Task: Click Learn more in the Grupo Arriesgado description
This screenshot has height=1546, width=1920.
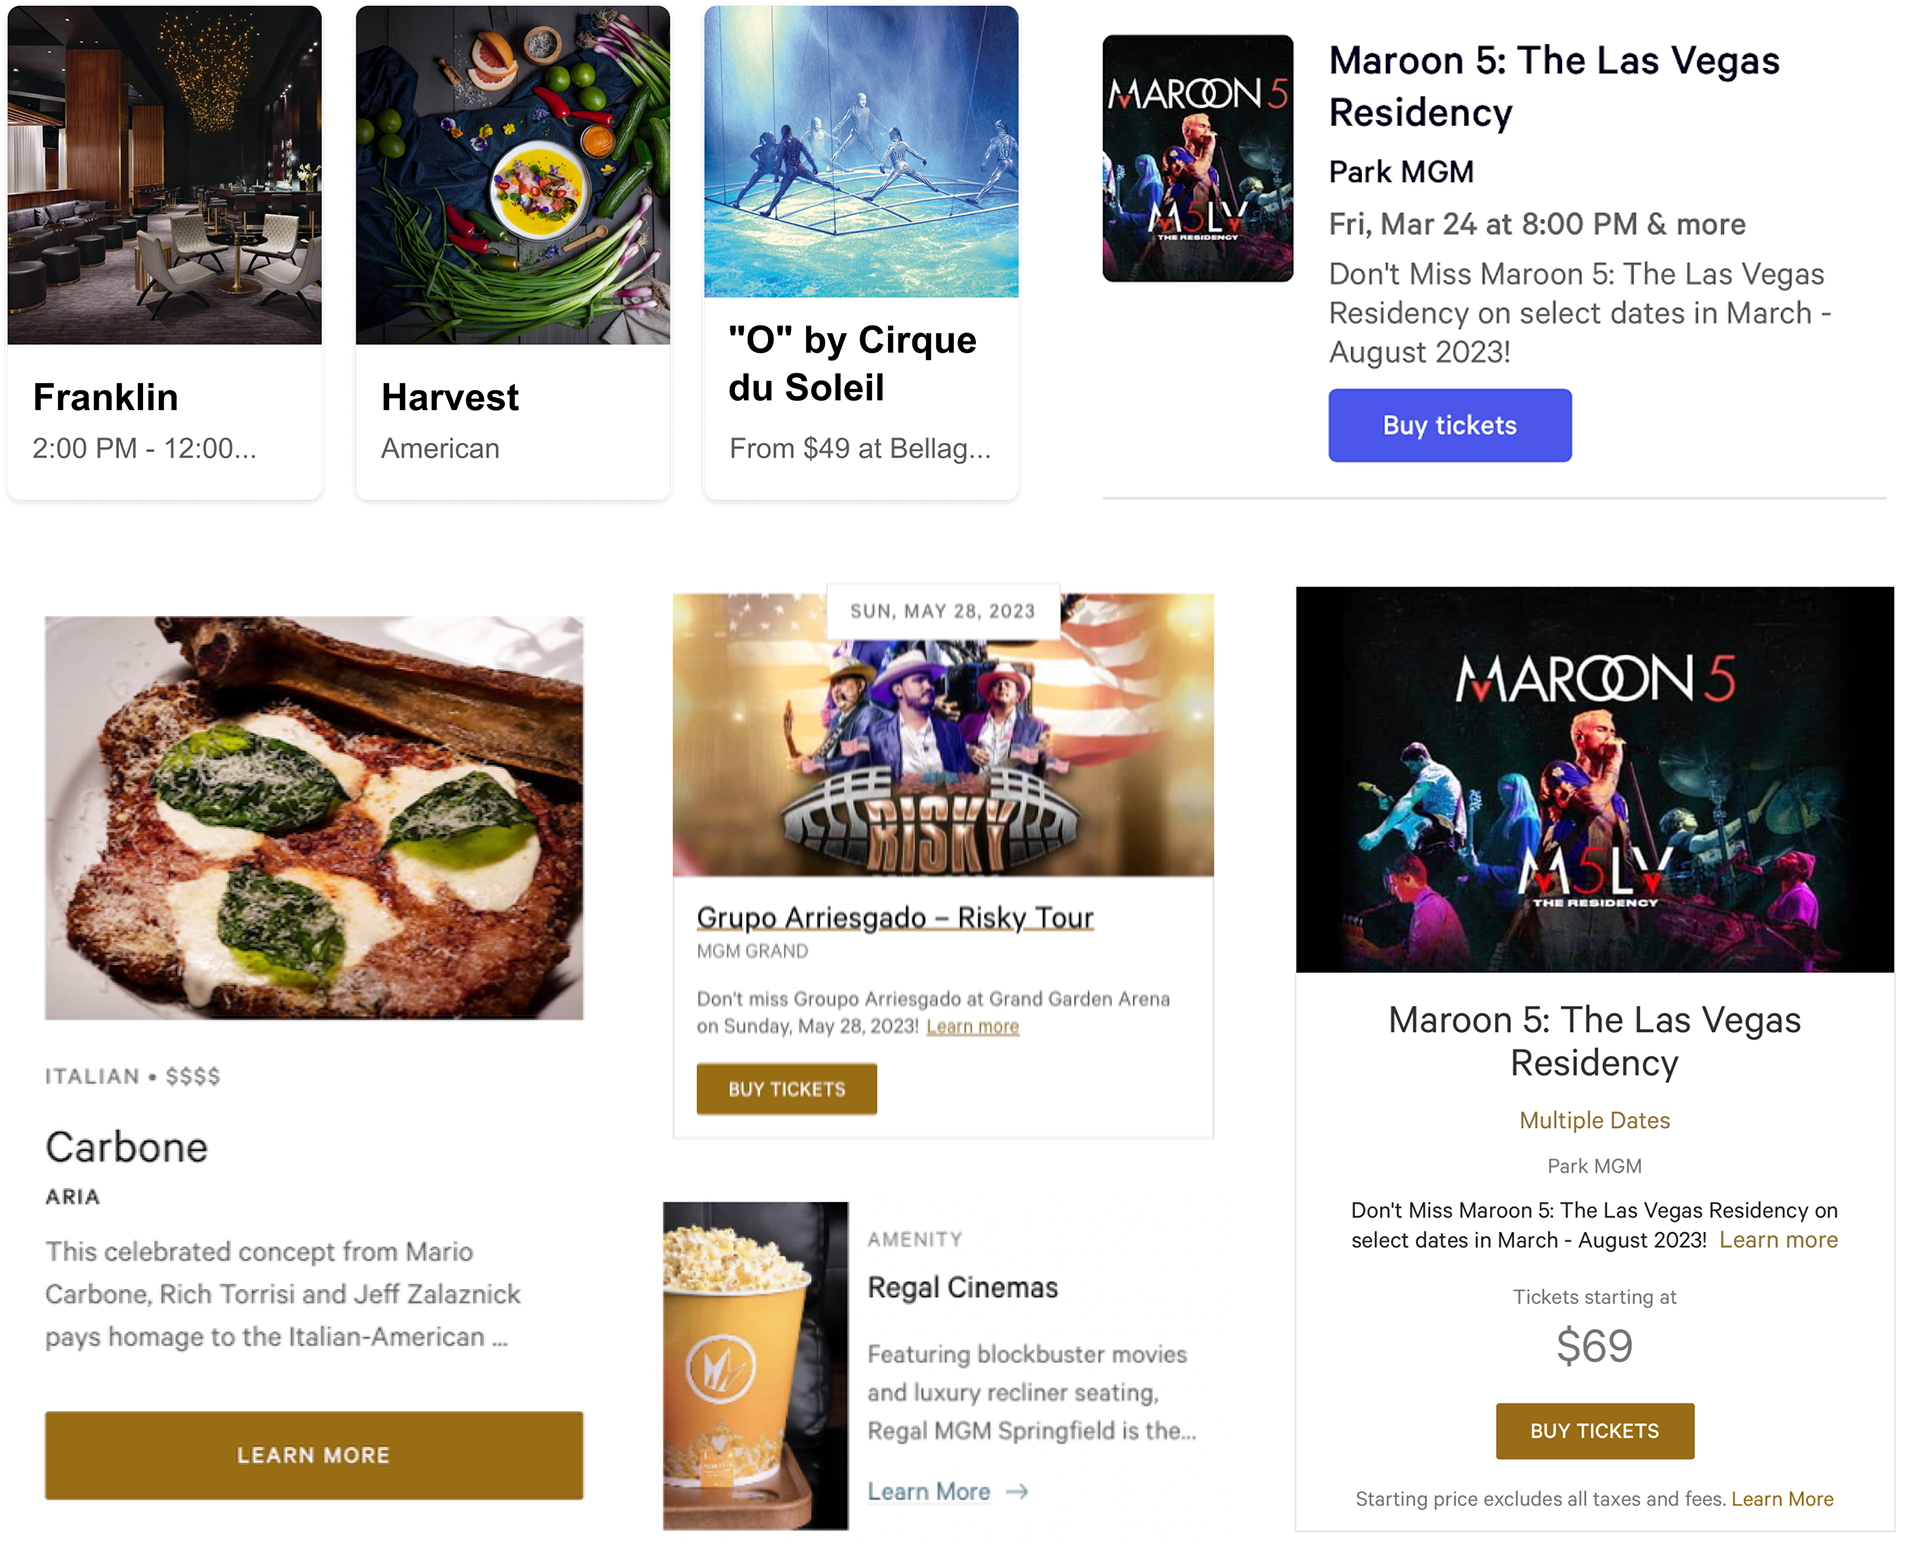Action: (972, 1026)
